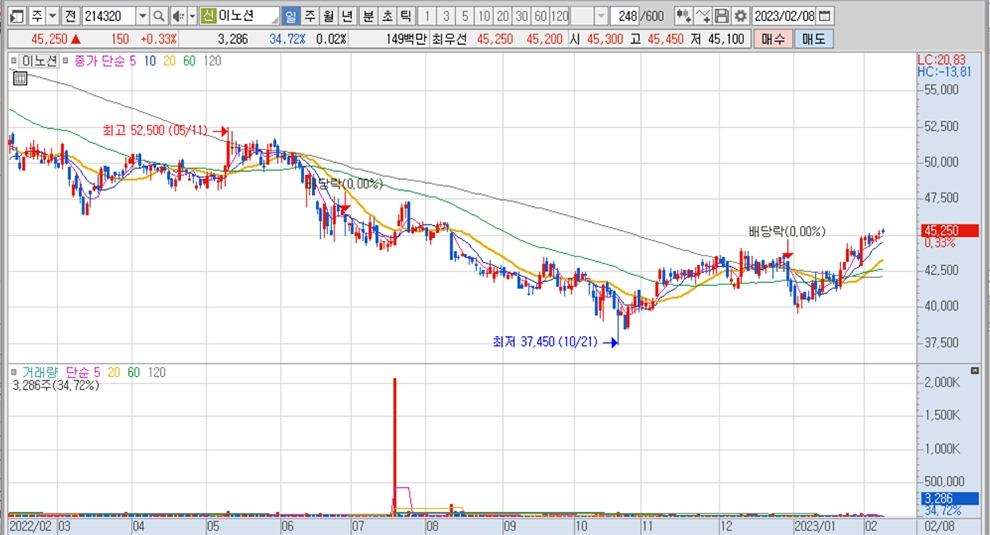The image size is (990, 535).
Task: Save chart with the floppy disk icon
Action: (x=722, y=17)
